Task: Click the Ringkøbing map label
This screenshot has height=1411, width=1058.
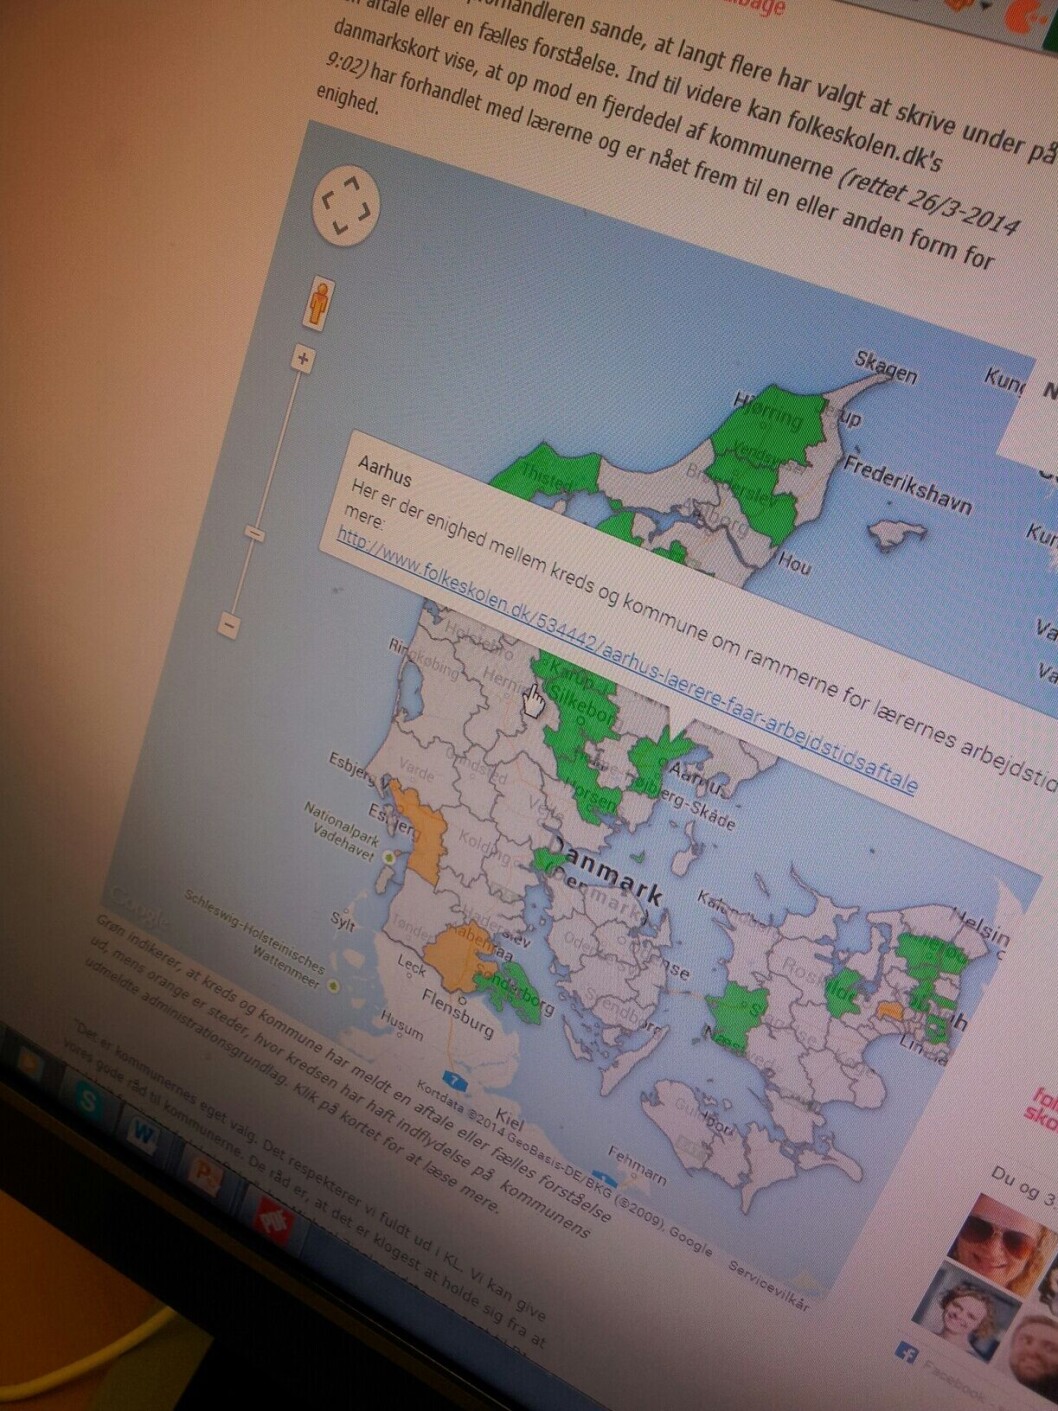Action: [426, 661]
